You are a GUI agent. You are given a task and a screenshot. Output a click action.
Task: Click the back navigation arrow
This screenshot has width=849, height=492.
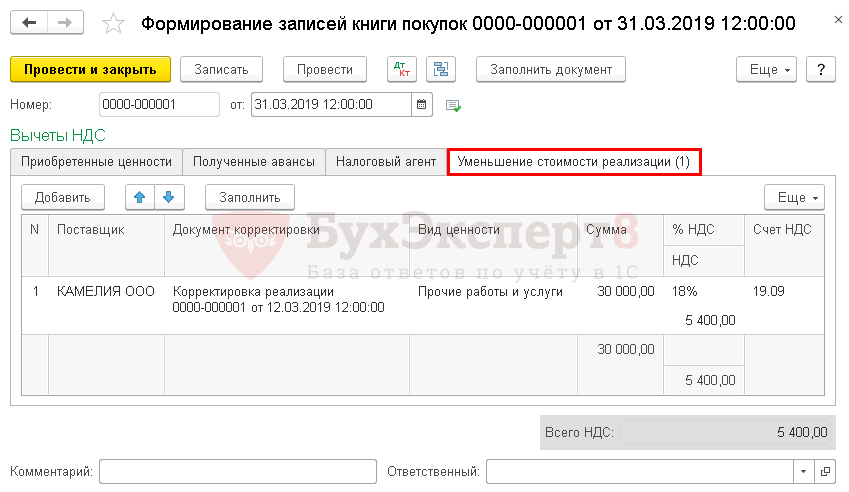(x=30, y=24)
